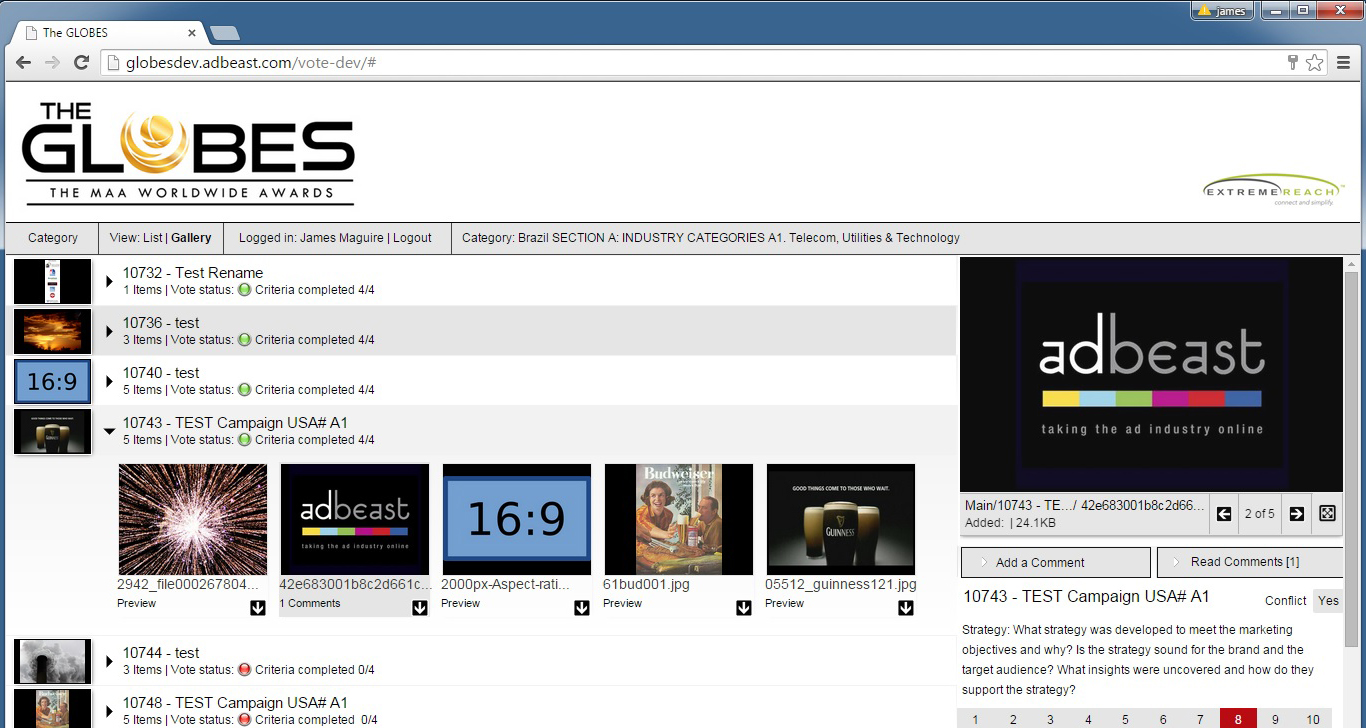Viewport: 1366px width, 728px height.
Task: Rate strategy score 2
Action: point(1013,719)
